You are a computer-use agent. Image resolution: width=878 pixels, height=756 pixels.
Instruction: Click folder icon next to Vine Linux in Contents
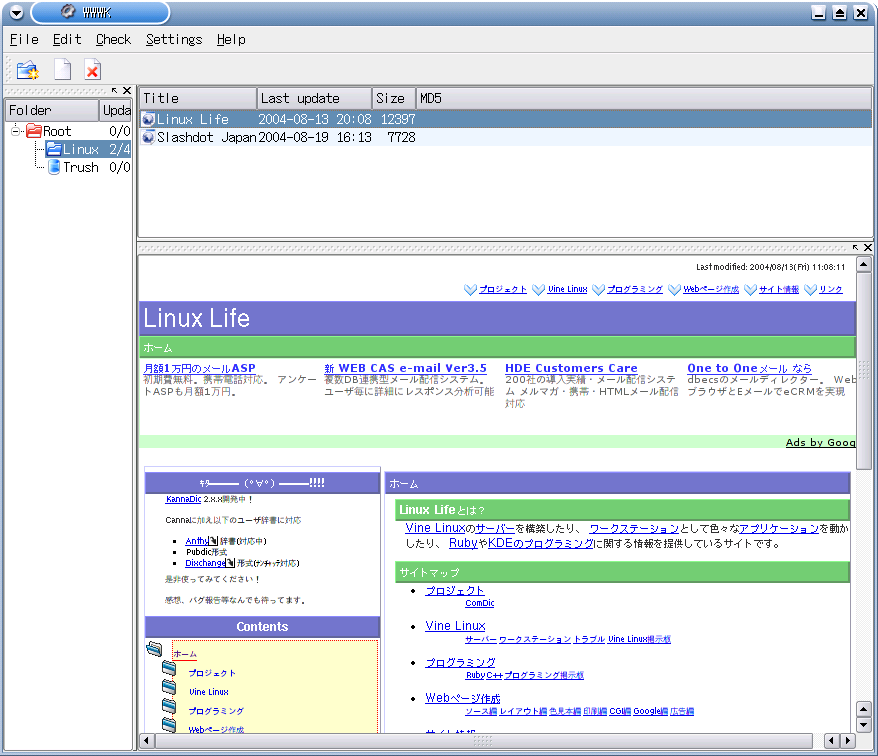(169, 687)
